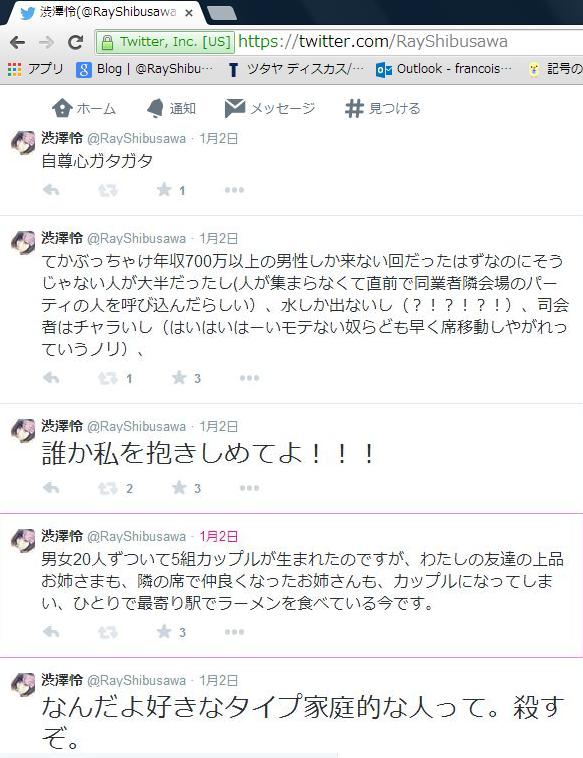Image resolution: width=583 pixels, height=758 pixels.
Task: Open 通知 notifications
Action: click(x=172, y=108)
